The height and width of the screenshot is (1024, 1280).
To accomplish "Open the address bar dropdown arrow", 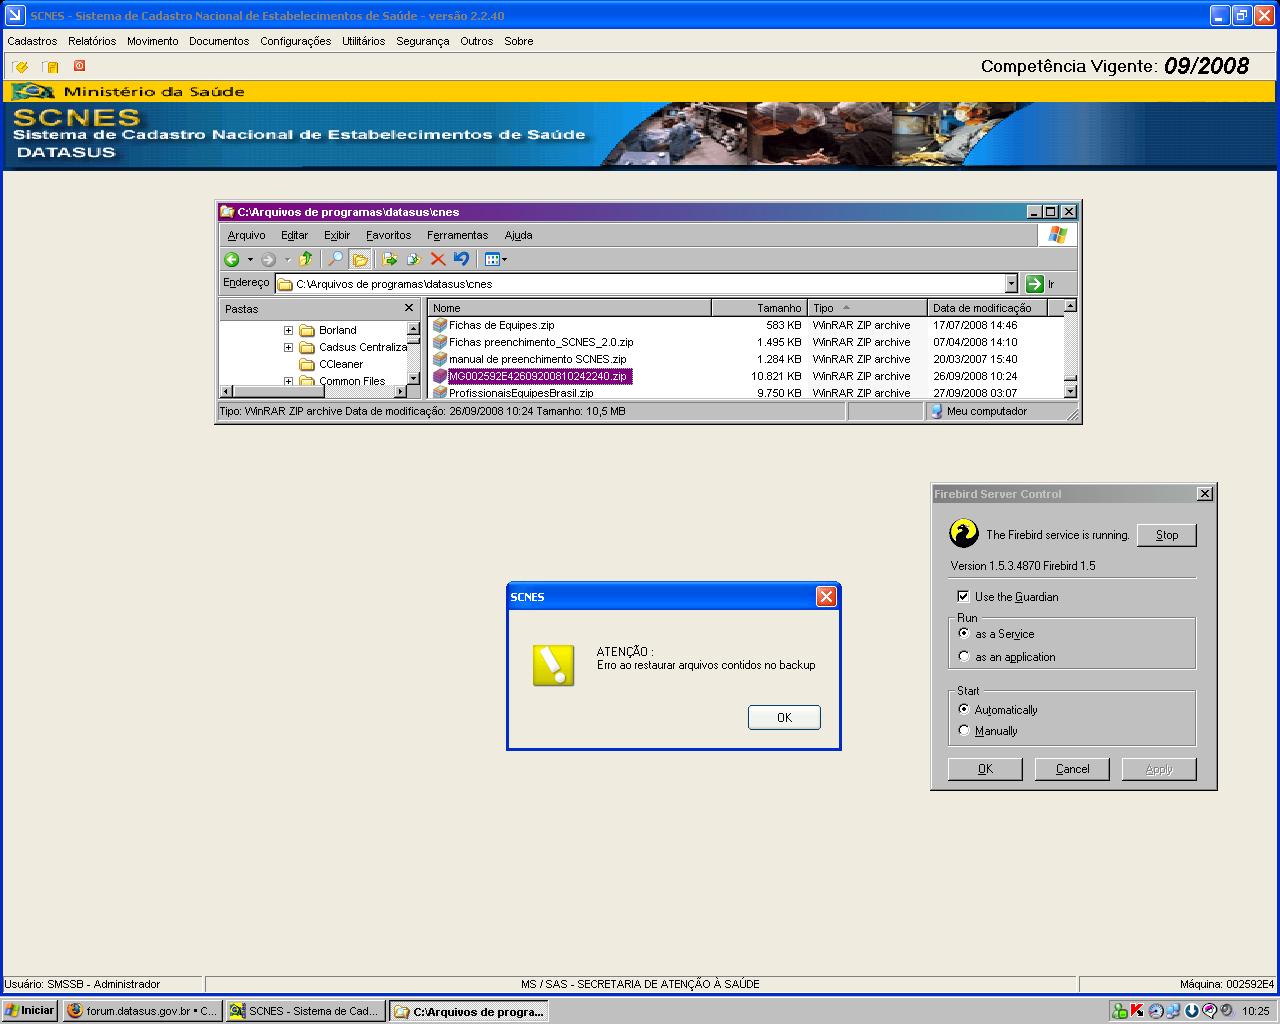I will tap(1011, 284).
